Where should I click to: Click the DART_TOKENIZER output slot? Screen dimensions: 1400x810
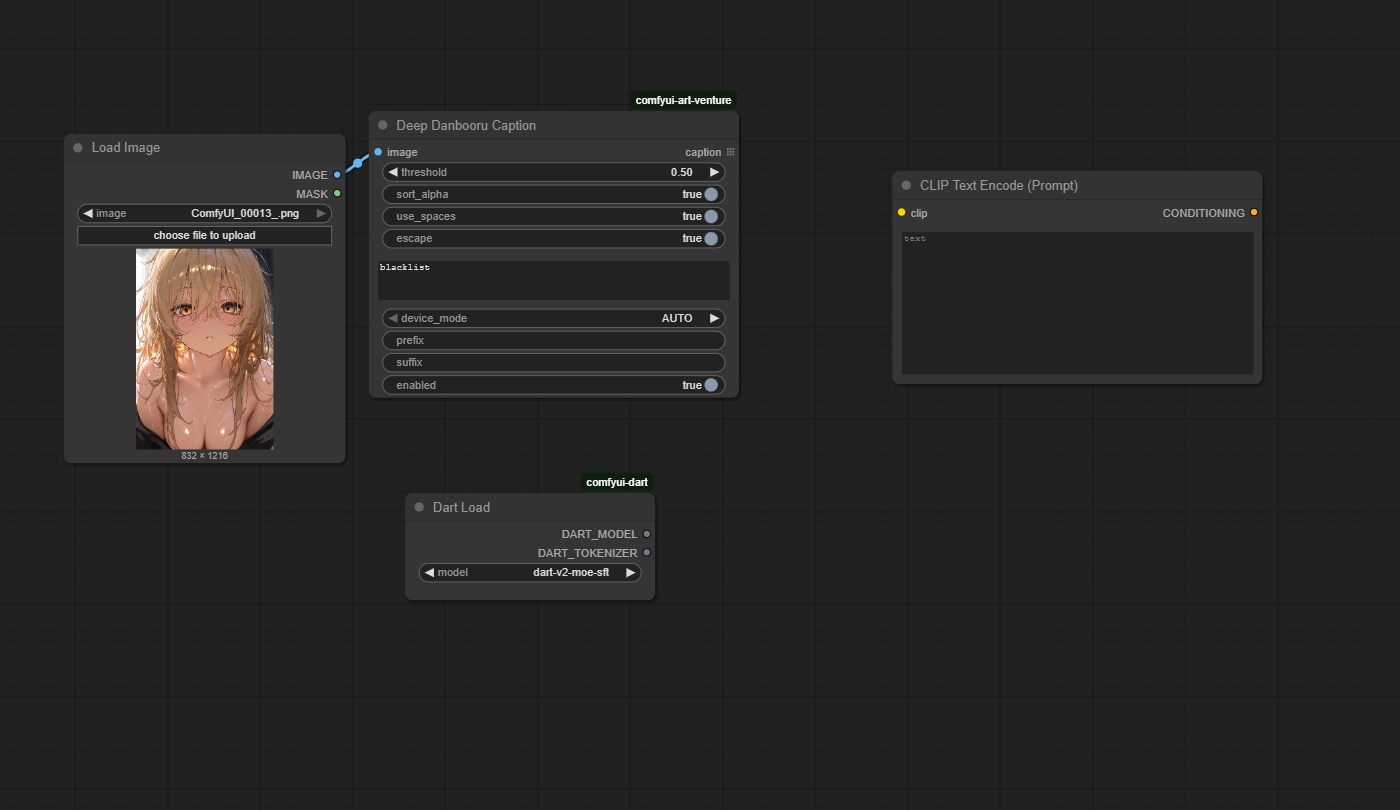click(647, 553)
